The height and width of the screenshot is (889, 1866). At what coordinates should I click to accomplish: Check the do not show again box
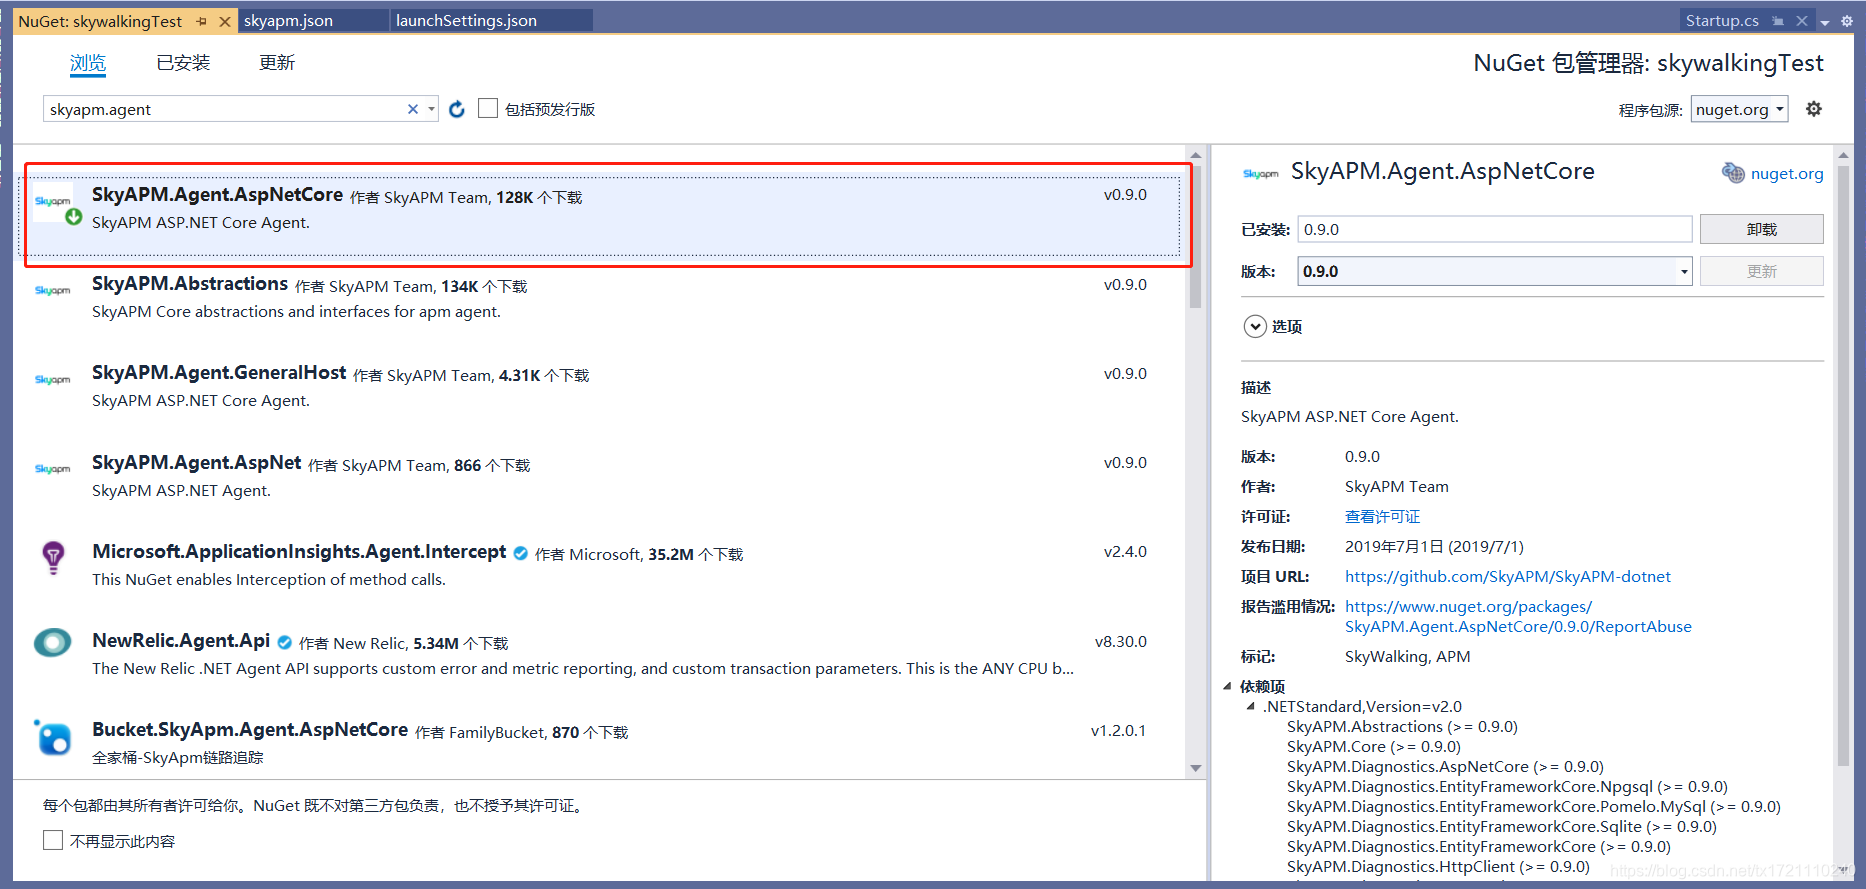(53, 840)
